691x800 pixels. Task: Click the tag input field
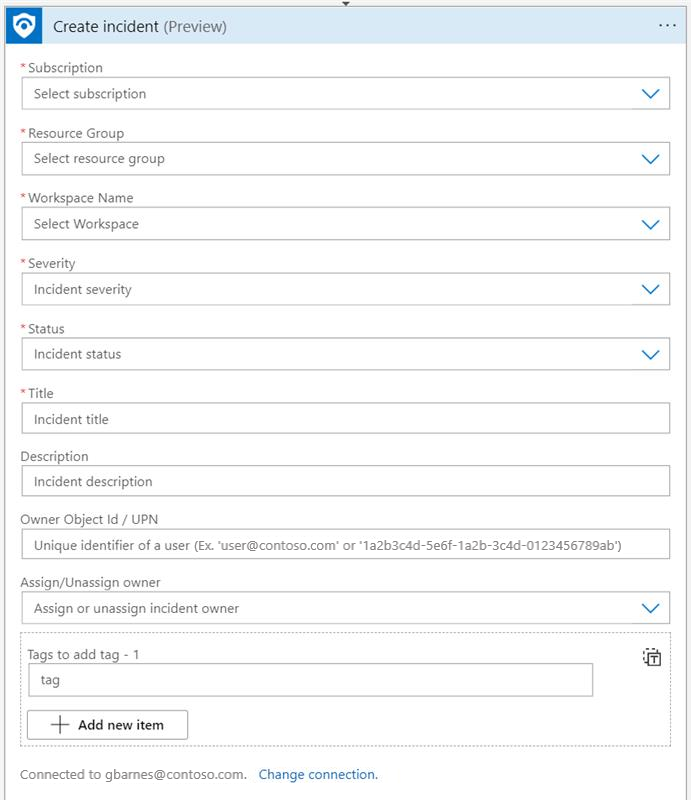[x=310, y=680]
